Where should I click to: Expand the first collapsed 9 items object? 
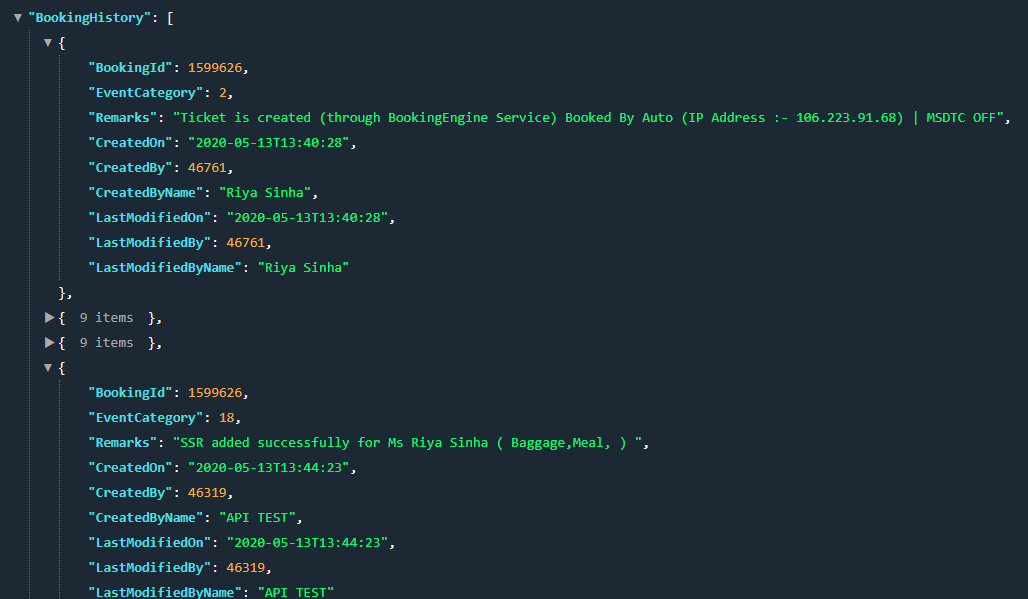49,318
